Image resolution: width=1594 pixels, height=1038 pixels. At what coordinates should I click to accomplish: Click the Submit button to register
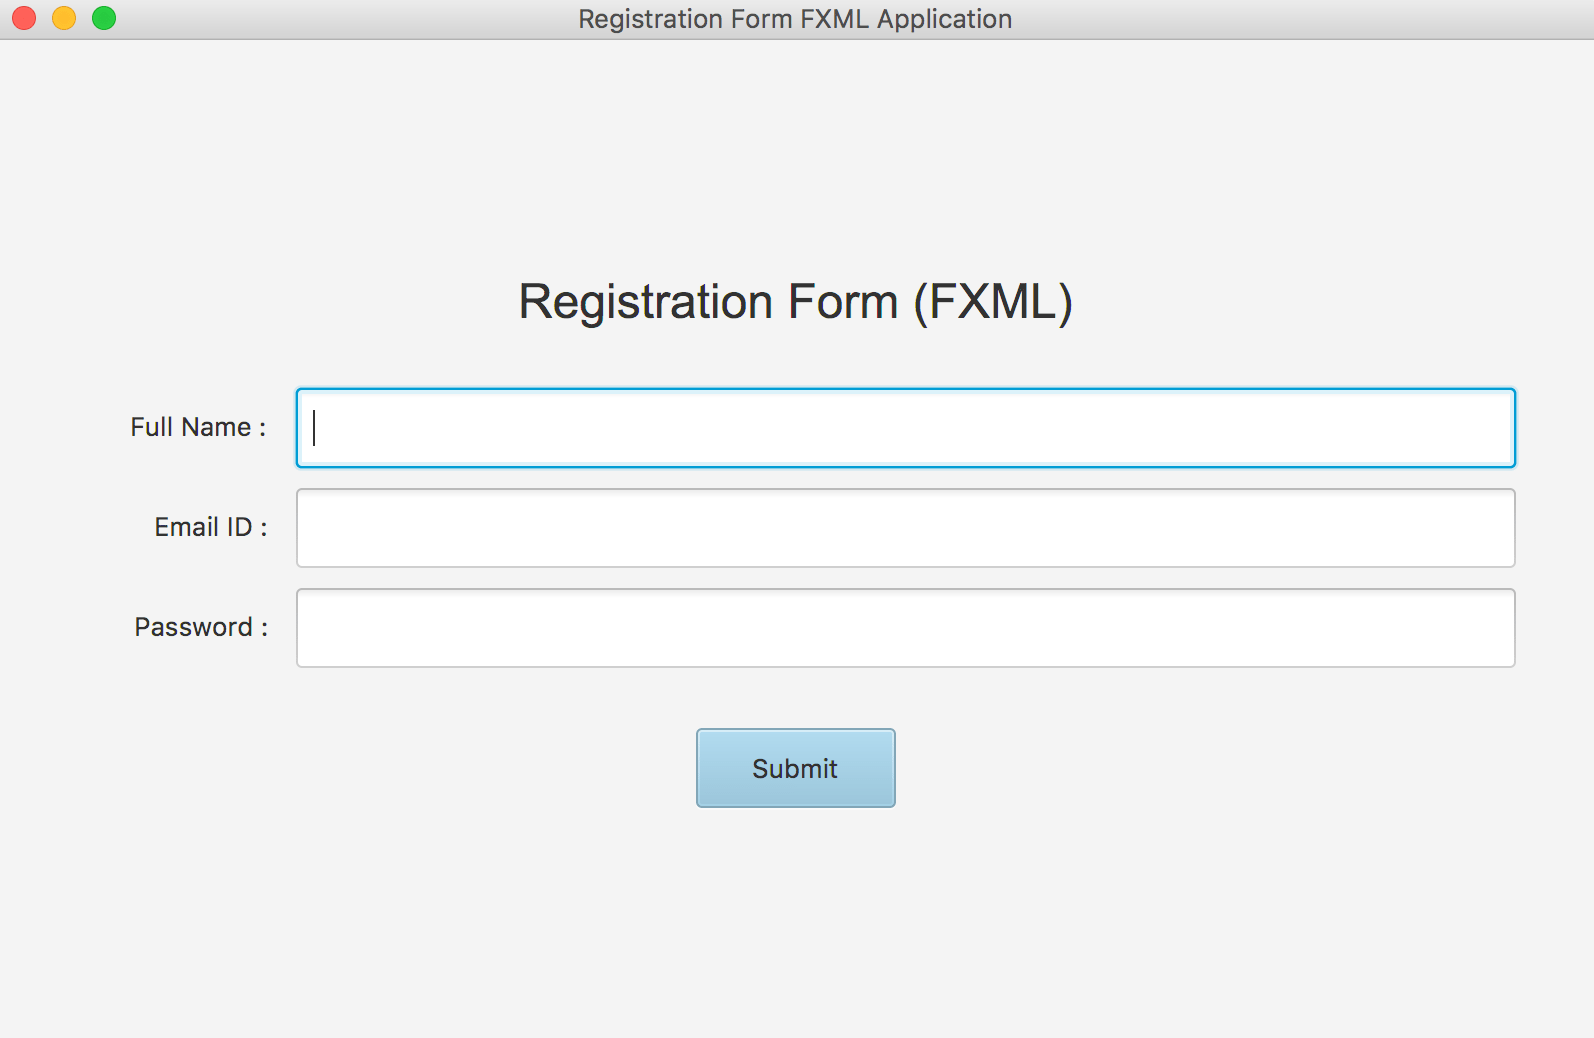(795, 768)
